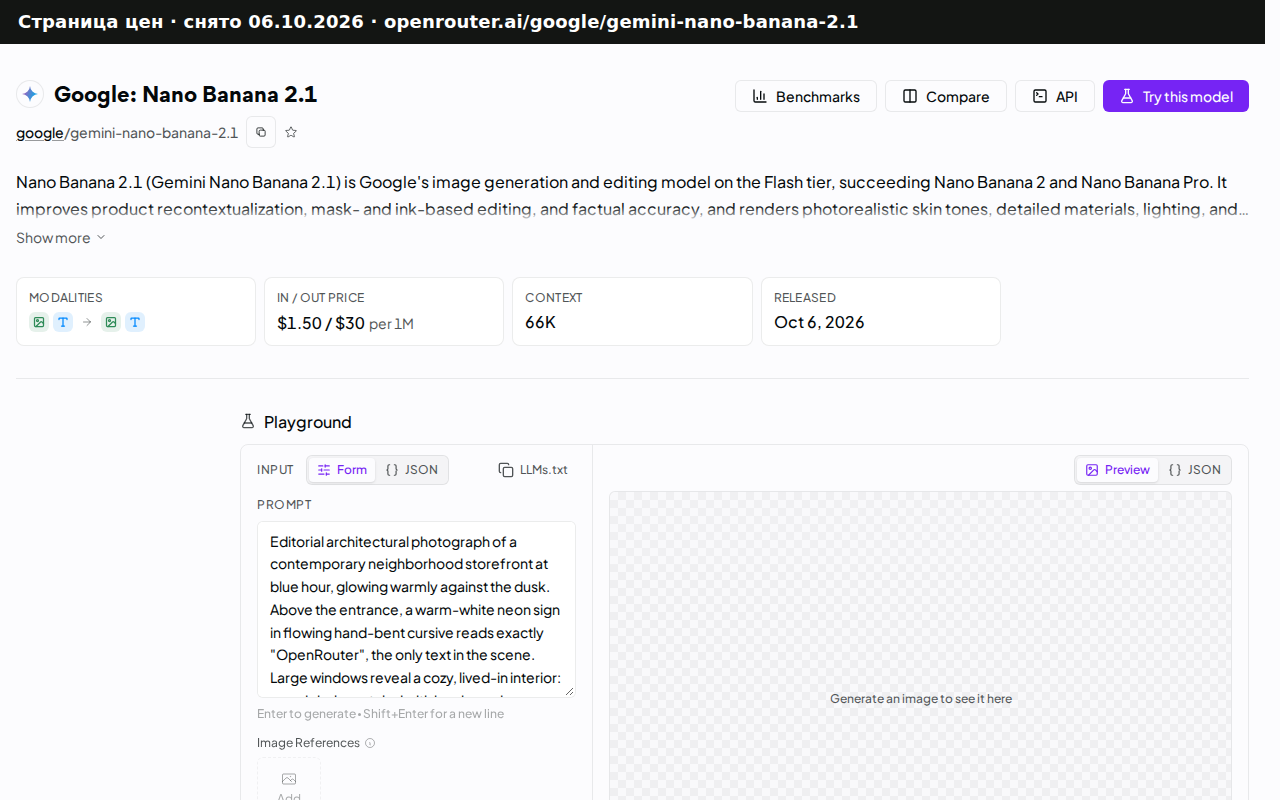Click the Gemini sparkle model logo

click(x=30, y=95)
